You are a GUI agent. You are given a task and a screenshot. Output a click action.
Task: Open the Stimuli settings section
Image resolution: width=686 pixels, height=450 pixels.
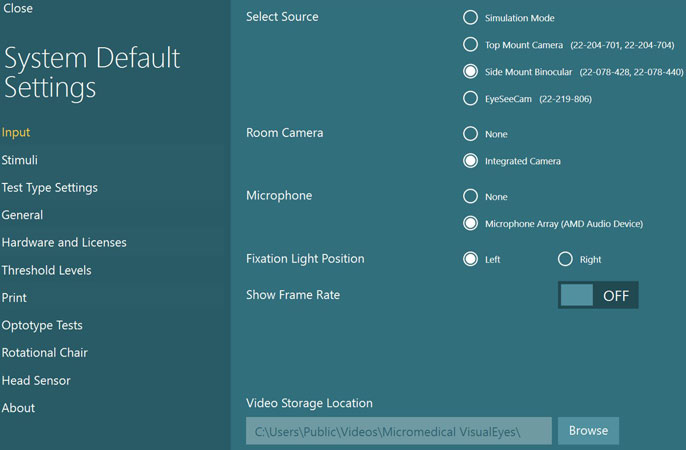point(20,160)
